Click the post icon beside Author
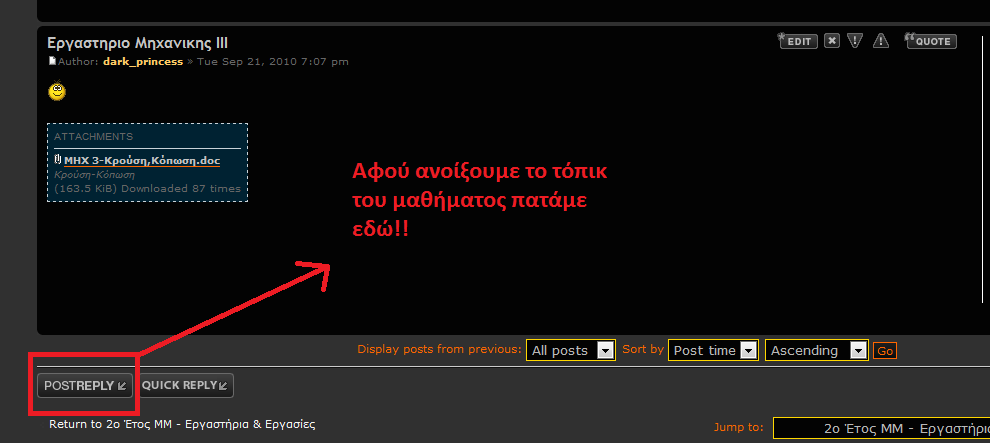This screenshot has height=443, width=990. (x=52, y=62)
